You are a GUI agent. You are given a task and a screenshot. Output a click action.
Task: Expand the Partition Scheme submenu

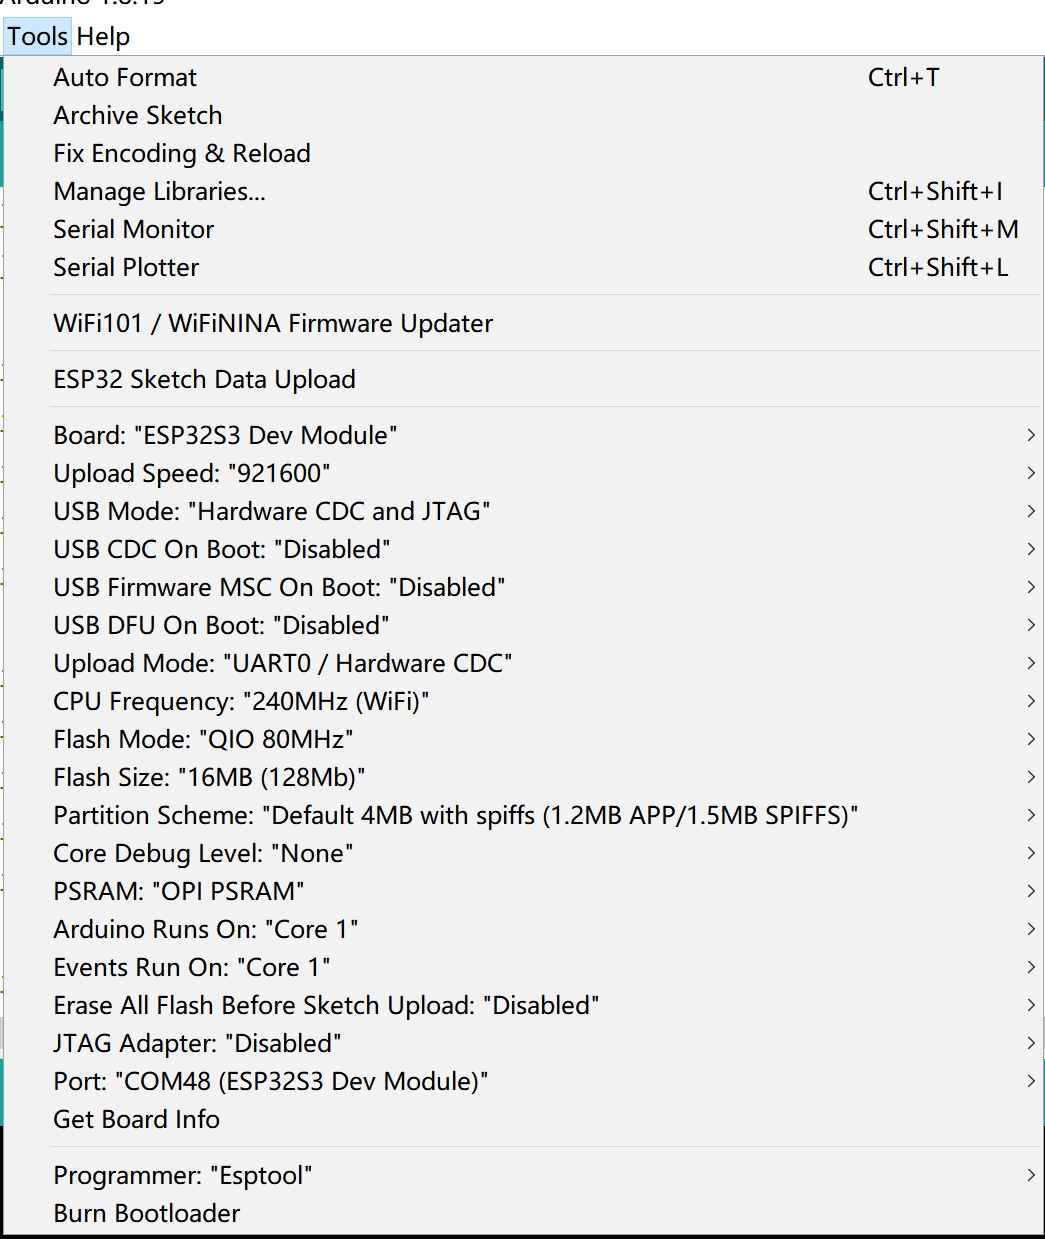(x=523, y=815)
